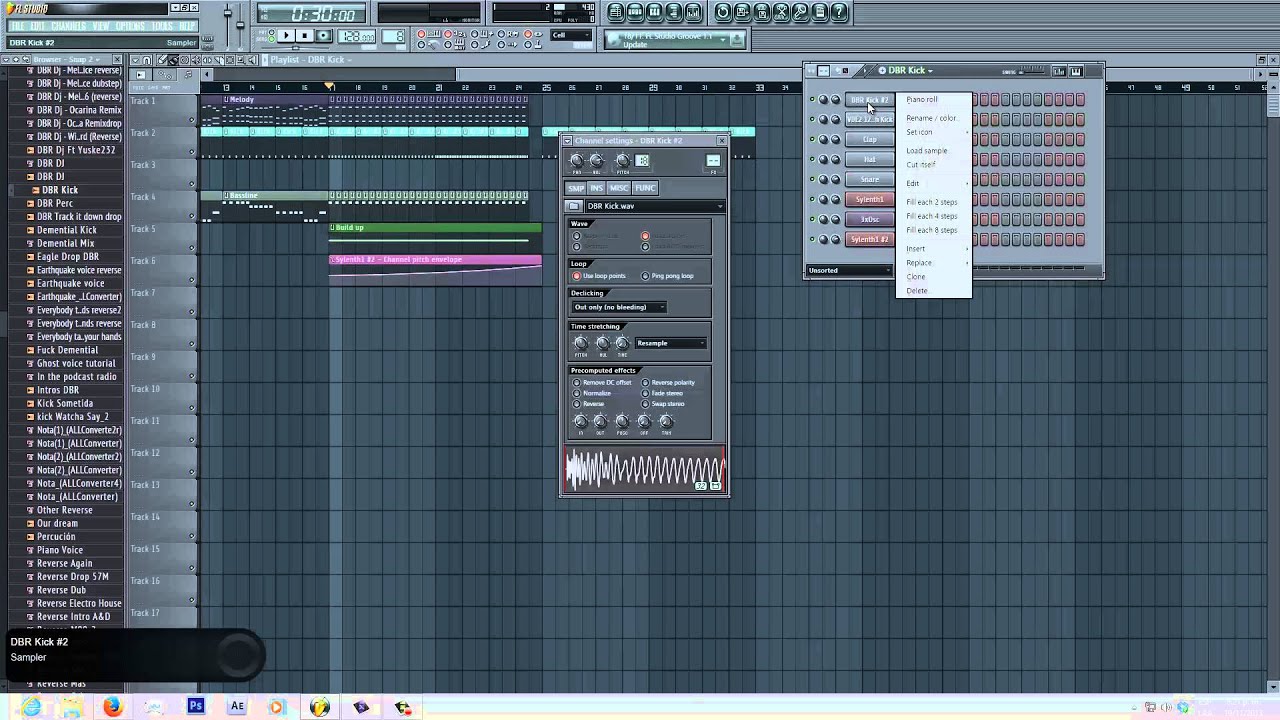Select the Snare channel button

tap(869, 180)
